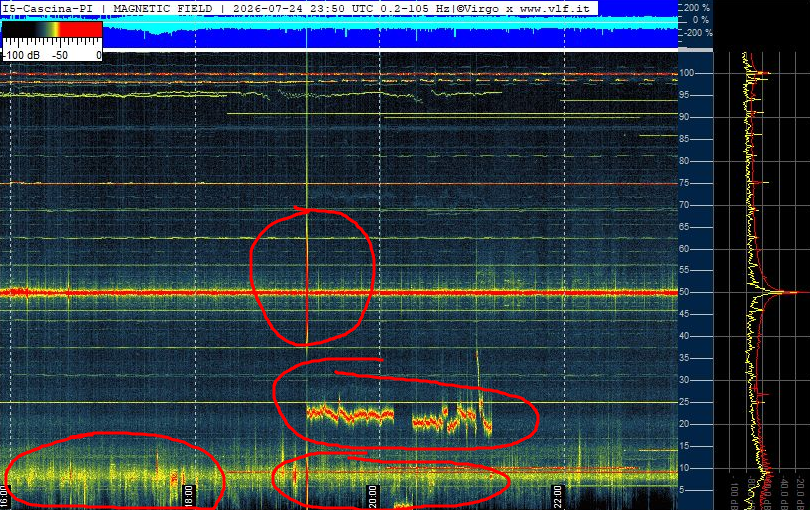This screenshot has height=510, width=810.
Task: Click the red section of dB color scale
Action: pos(81,29)
